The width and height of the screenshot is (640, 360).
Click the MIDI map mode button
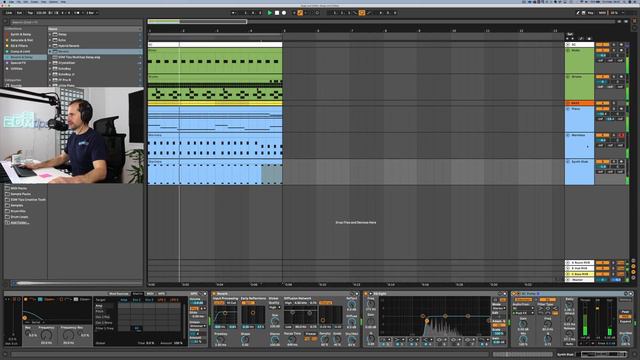[602, 13]
